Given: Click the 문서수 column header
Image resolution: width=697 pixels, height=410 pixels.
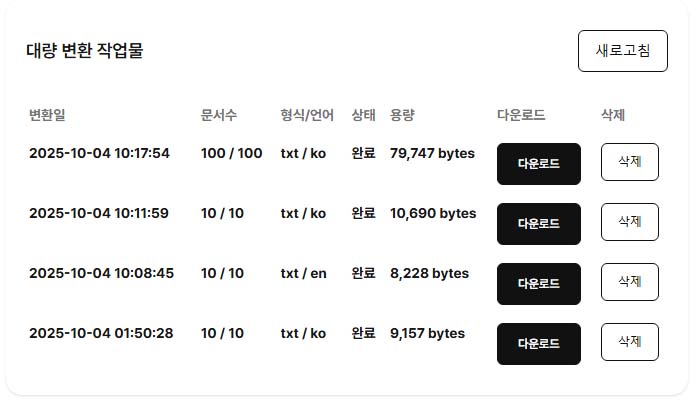Looking at the screenshot, I should coord(218,115).
